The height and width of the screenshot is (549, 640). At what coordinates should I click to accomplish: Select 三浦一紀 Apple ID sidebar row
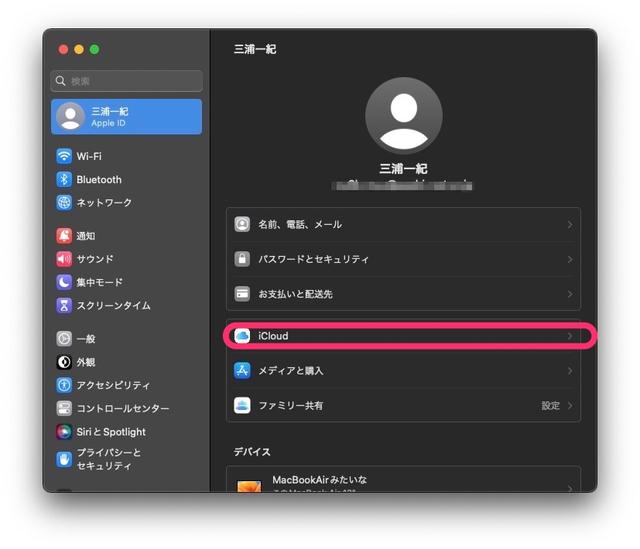(x=127, y=117)
